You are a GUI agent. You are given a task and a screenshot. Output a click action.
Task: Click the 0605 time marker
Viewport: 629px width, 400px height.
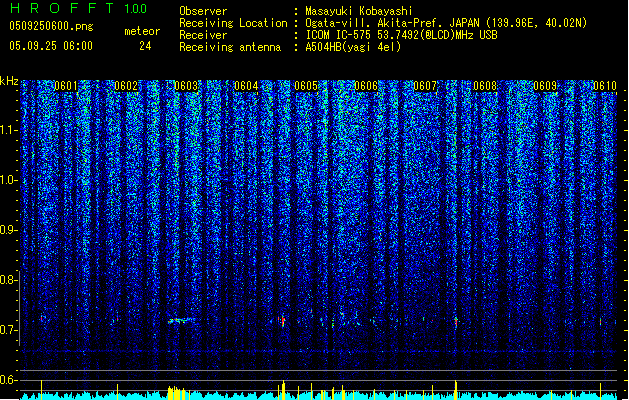point(306,86)
